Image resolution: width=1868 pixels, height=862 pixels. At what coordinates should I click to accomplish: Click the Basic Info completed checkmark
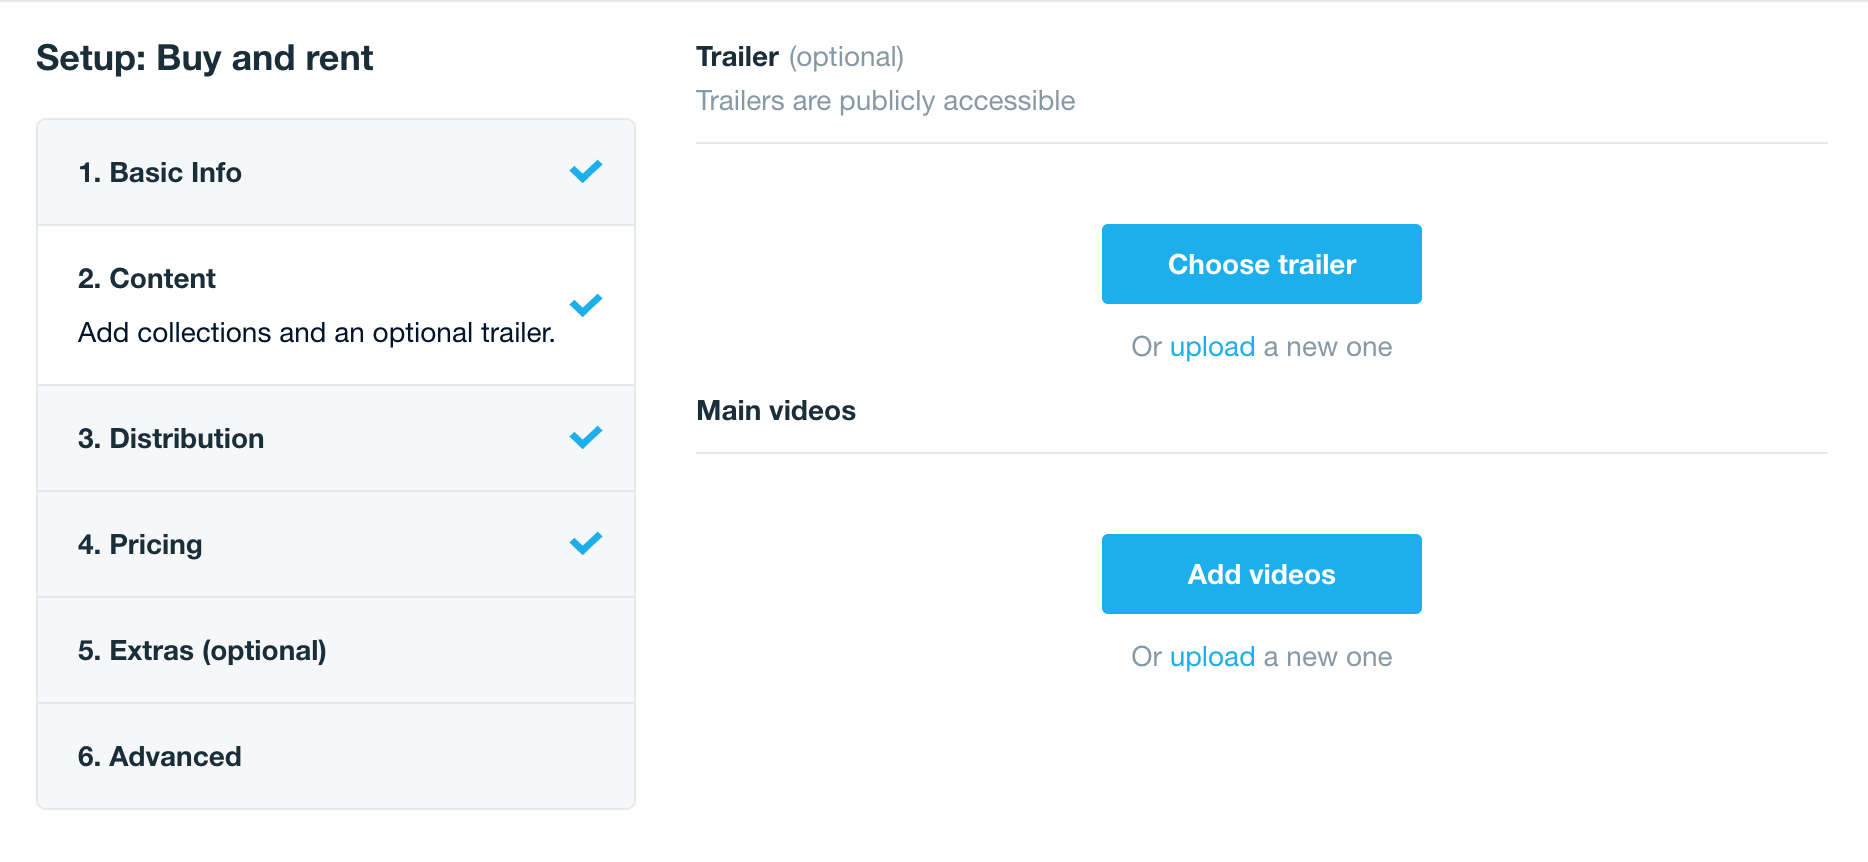pos(585,172)
